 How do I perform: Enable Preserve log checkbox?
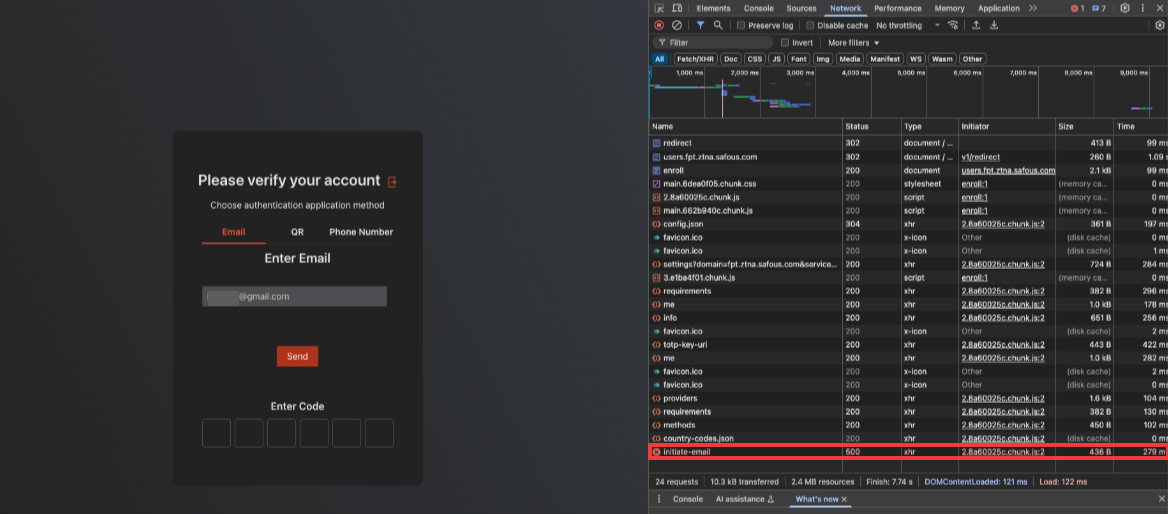click(741, 26)
